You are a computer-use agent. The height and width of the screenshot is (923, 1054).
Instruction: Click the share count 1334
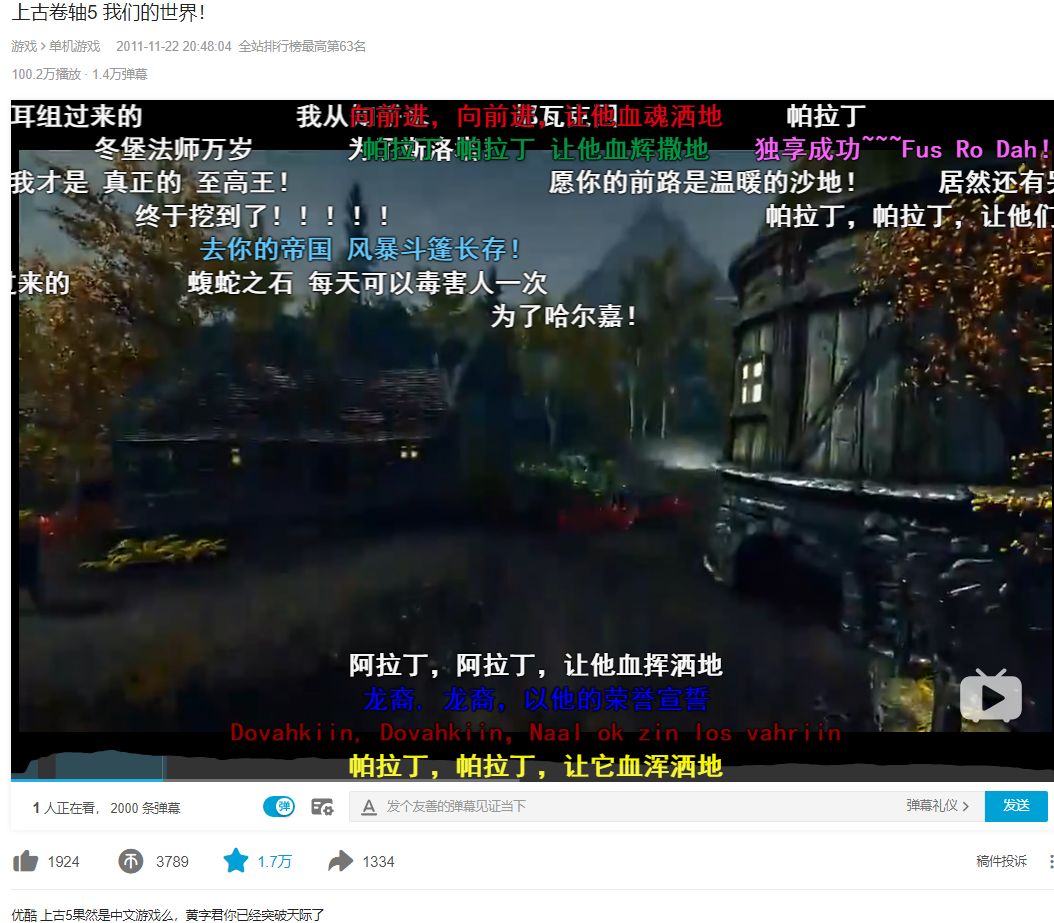pyautogui.click(x=378, y=861)
